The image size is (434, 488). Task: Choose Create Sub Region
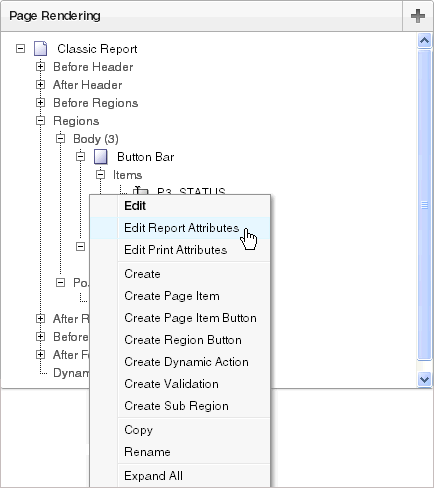coord(180,406)
